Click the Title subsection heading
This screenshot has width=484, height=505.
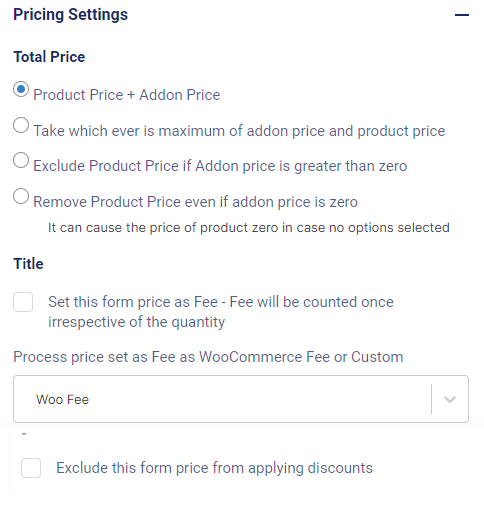click(x=28, y=264)
